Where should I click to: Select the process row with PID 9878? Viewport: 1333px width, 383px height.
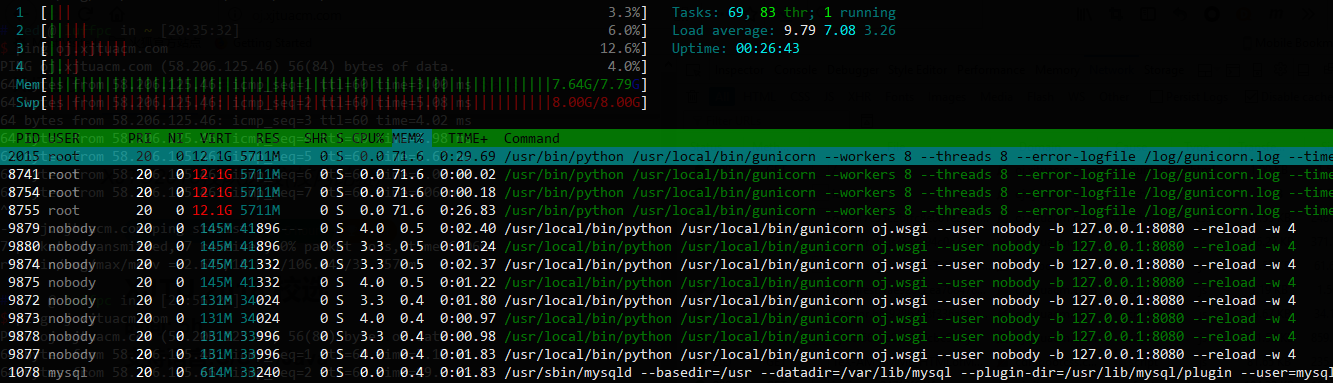(x=666, y=336)
